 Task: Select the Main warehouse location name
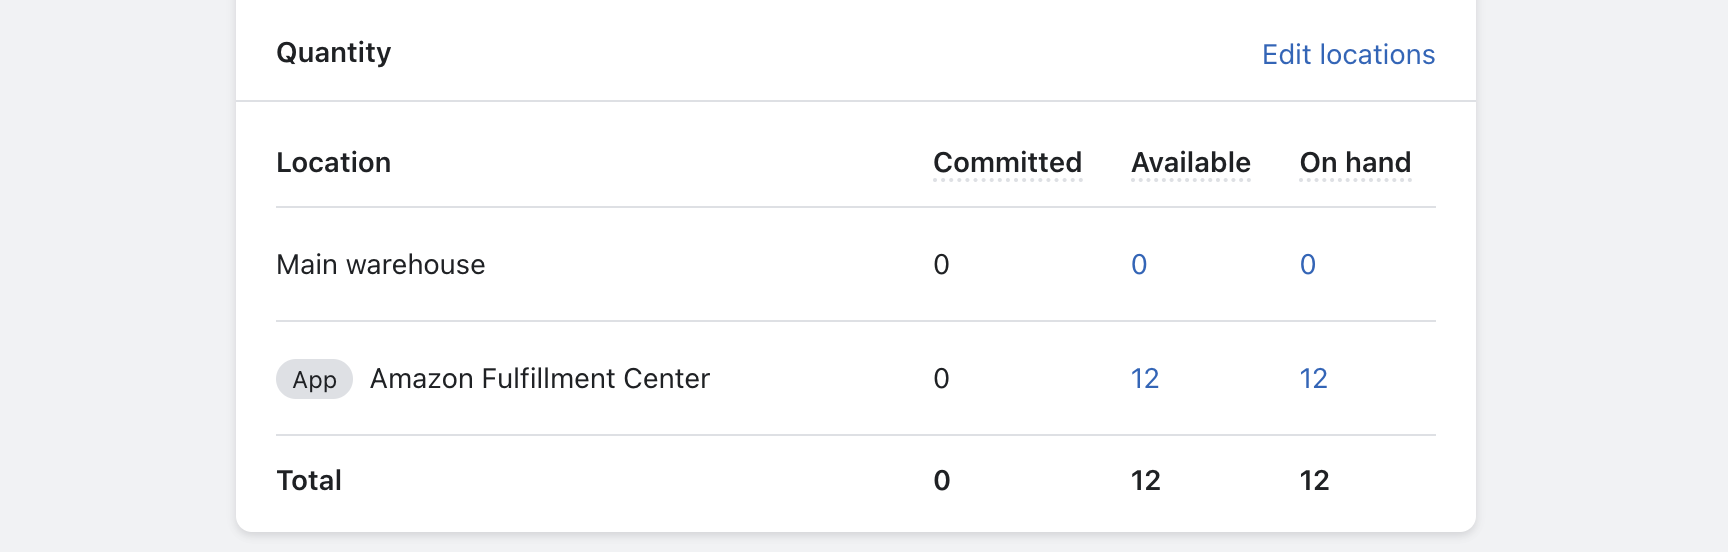pos(380,265)
